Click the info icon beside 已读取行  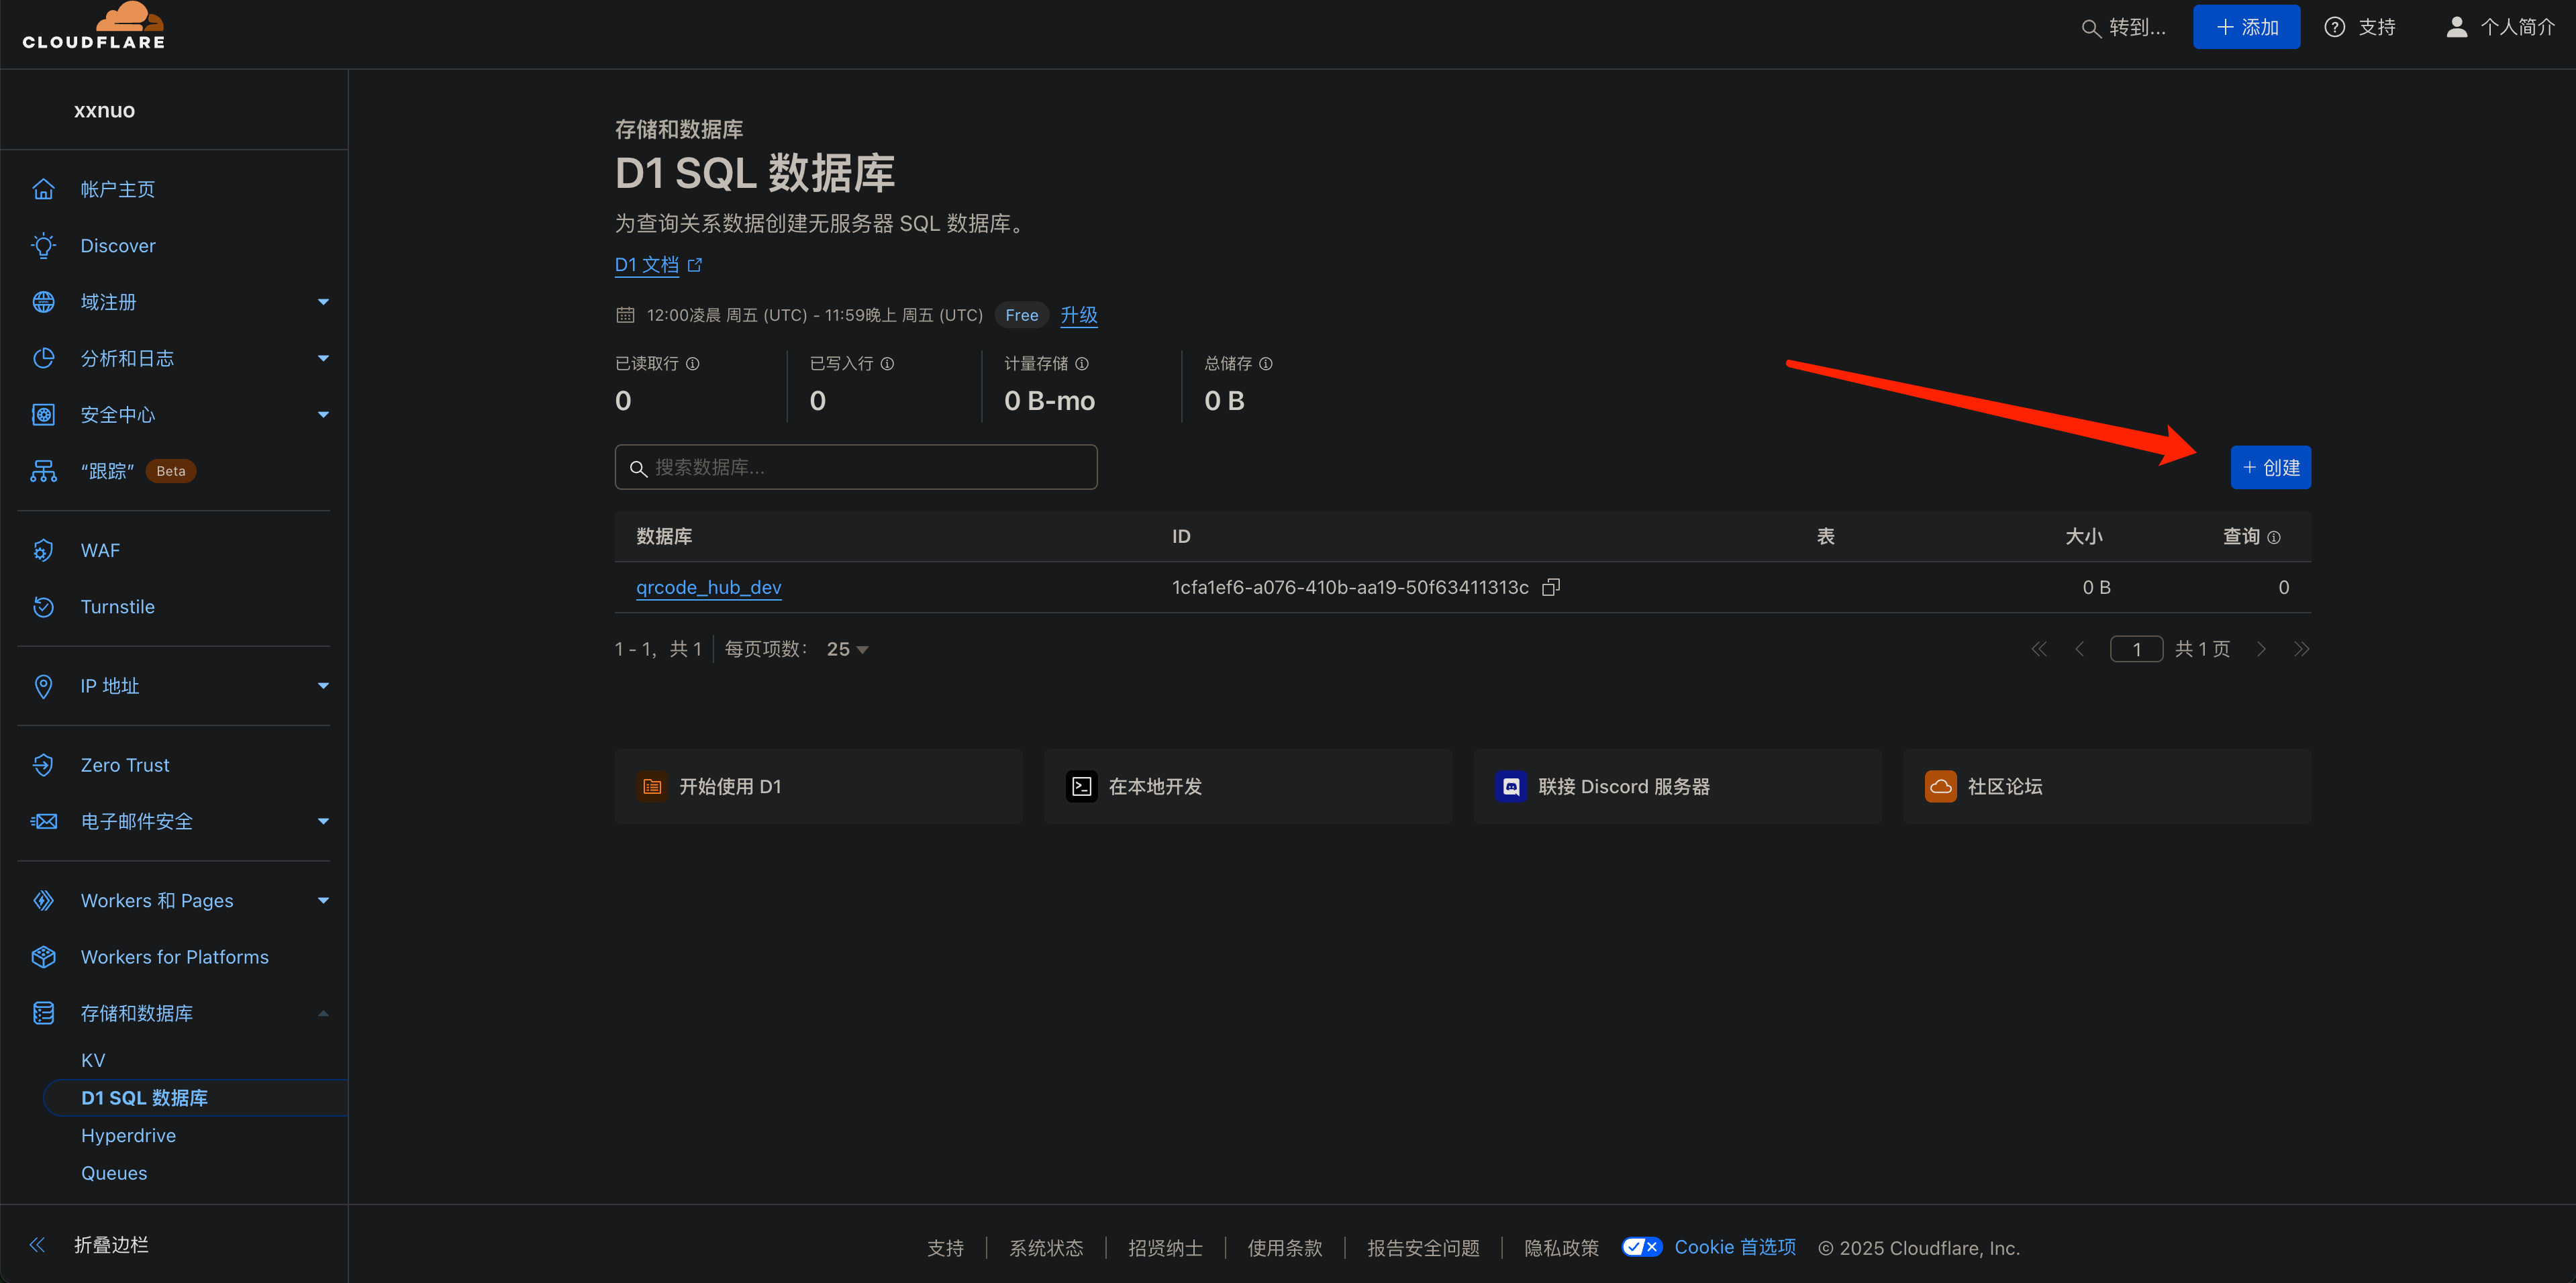click(692, 364)
